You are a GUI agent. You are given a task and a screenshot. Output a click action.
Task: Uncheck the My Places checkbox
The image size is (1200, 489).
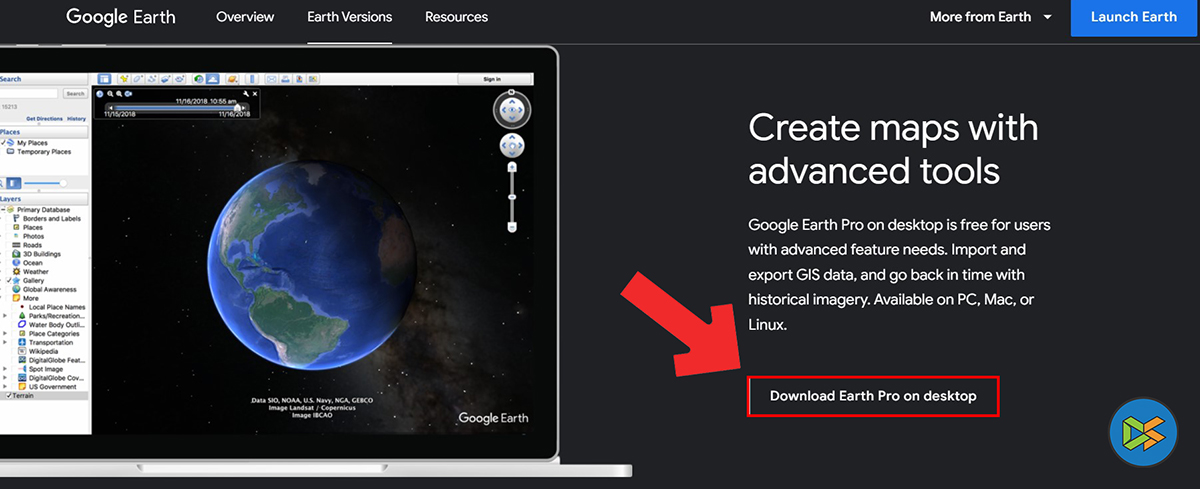pyautogui.click(x=3, y=143)
